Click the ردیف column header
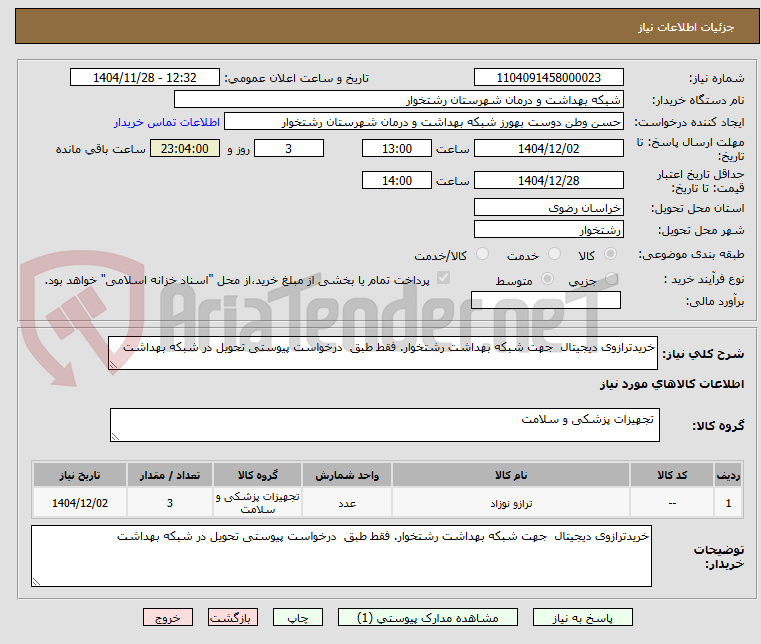This screenshot has width=761, height=644. pyautogui.click(x=728, y=475)
